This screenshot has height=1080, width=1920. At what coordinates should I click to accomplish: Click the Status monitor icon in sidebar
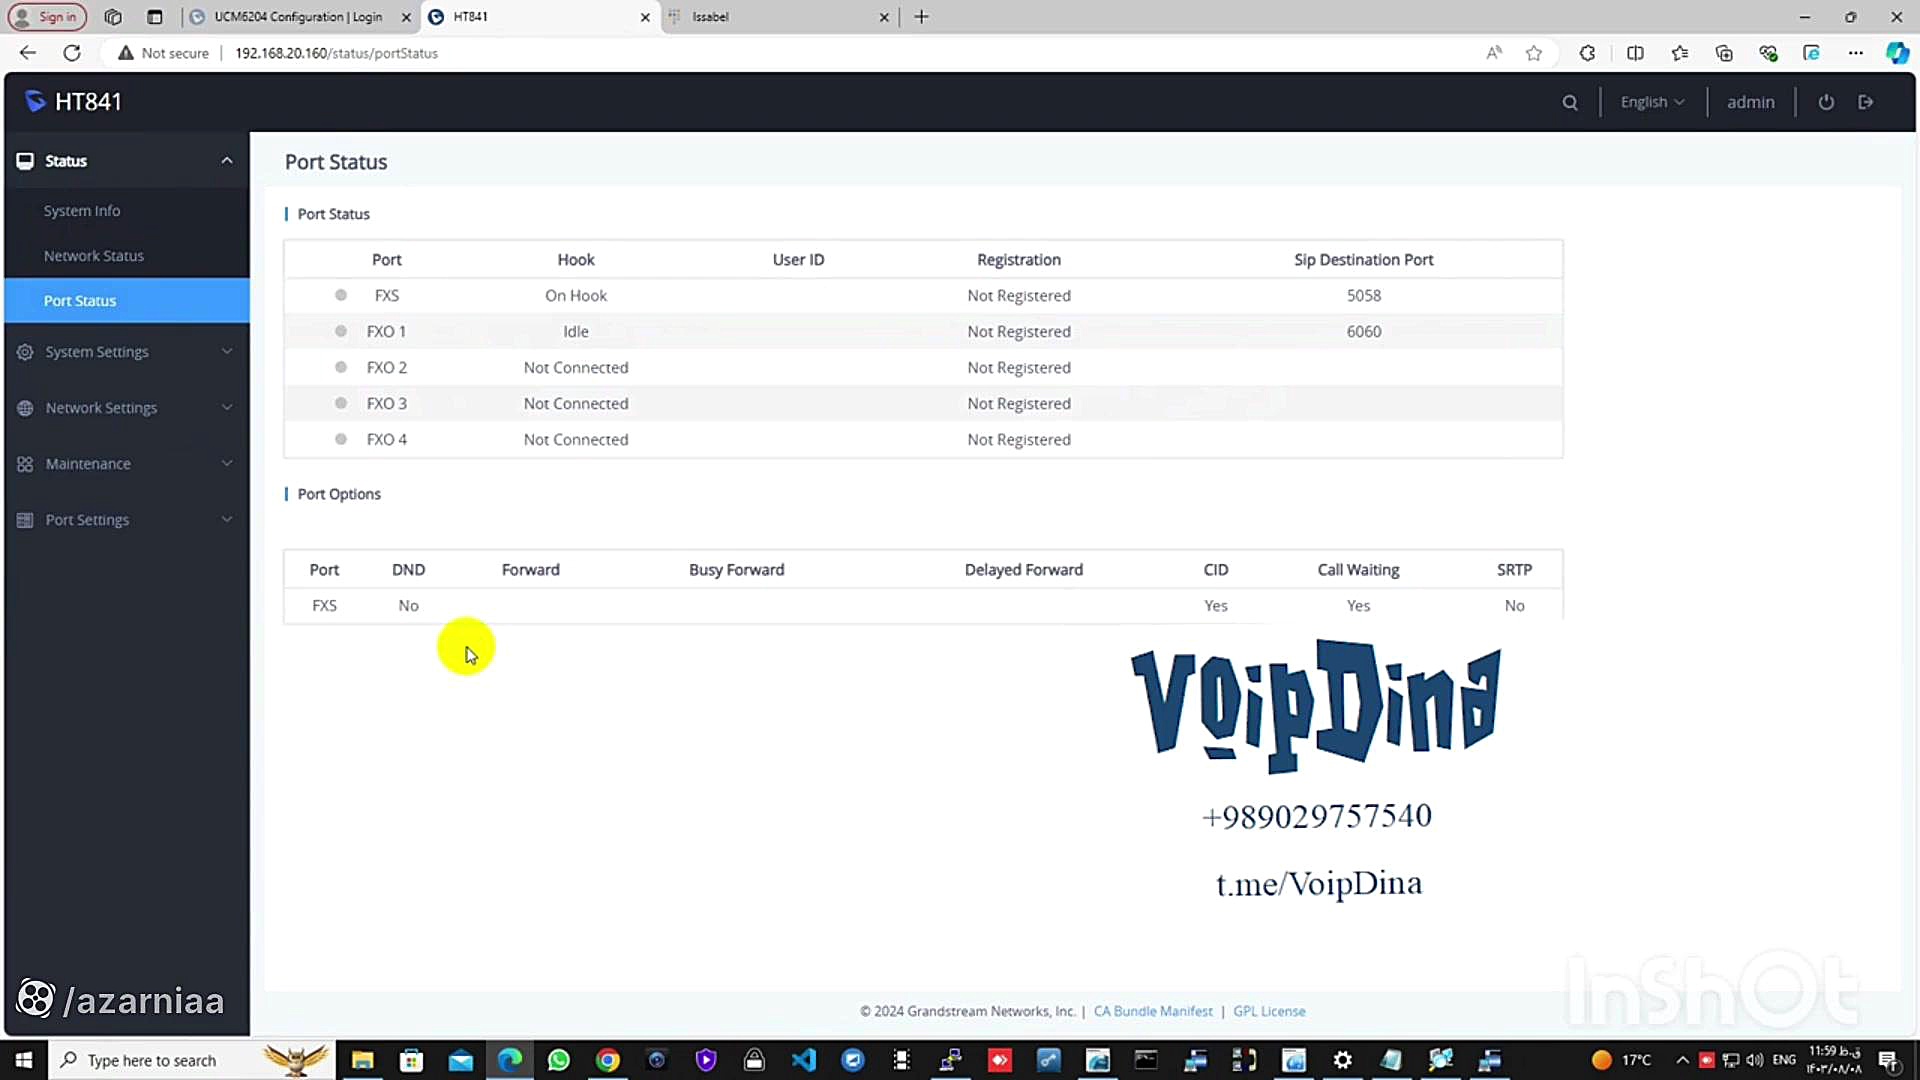[x=25, y=161]
